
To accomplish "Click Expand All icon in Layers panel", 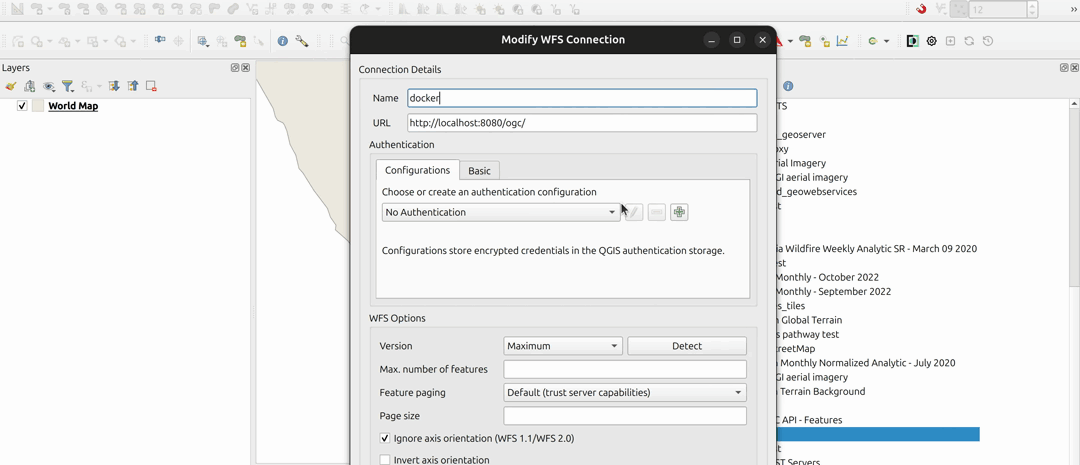I will pyautogui.click(x=114, y=86).
